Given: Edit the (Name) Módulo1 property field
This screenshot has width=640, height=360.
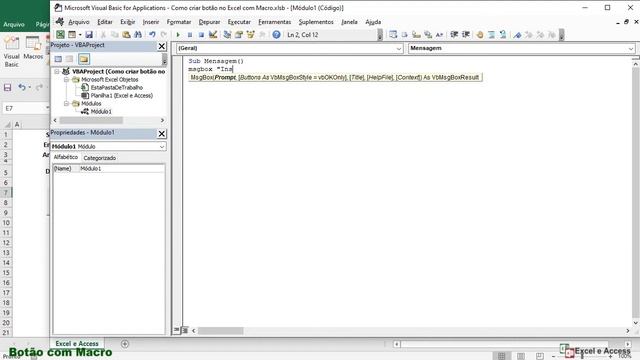Looking at the screenshot, I should pos(122,169).
